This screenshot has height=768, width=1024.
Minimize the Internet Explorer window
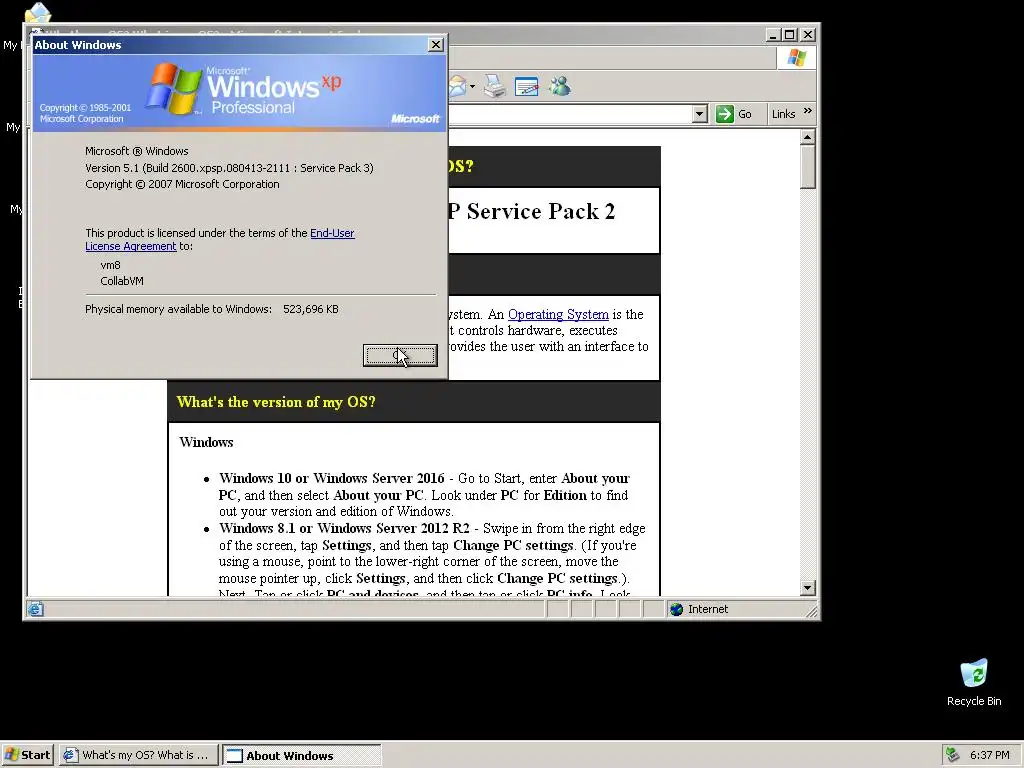coord(773,35)
